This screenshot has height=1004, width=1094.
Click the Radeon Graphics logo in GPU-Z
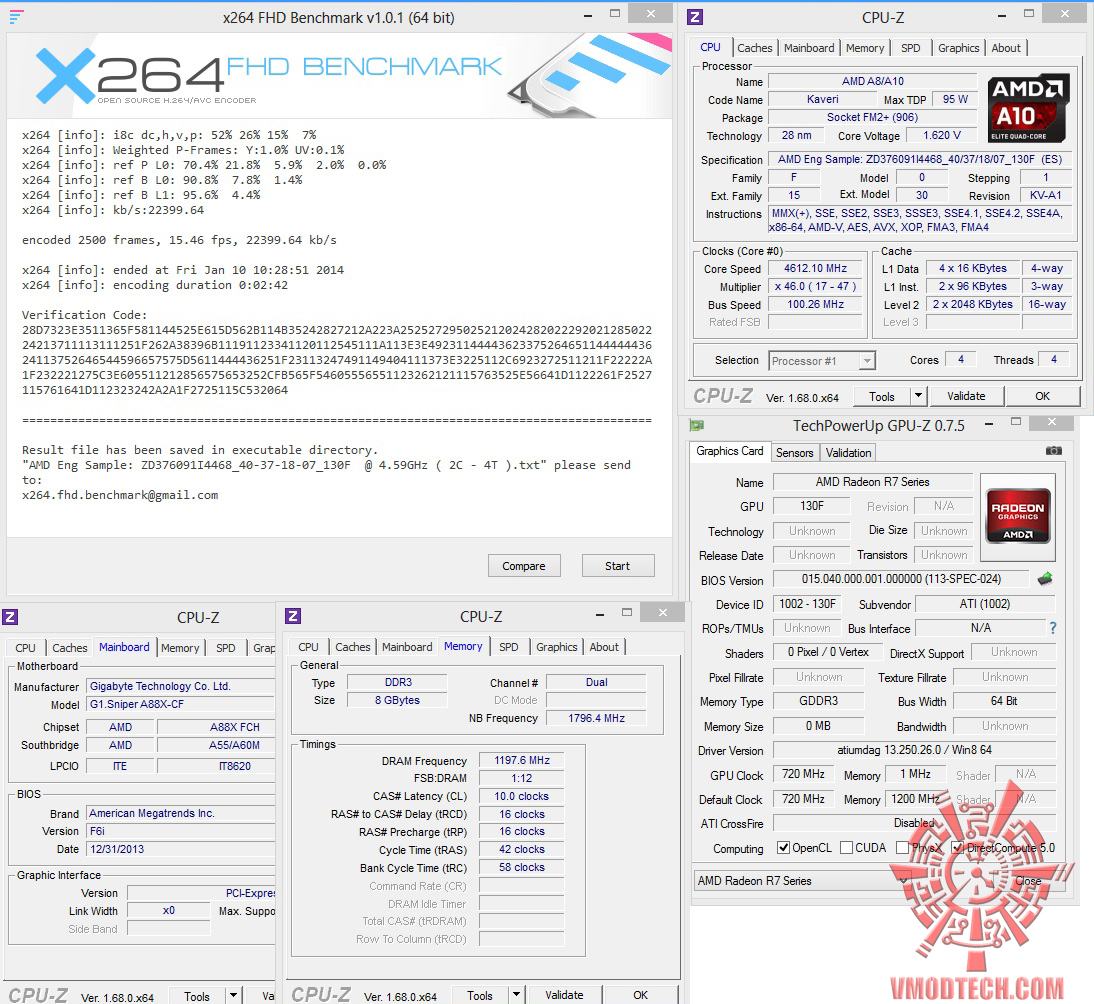pos(1017,517)
